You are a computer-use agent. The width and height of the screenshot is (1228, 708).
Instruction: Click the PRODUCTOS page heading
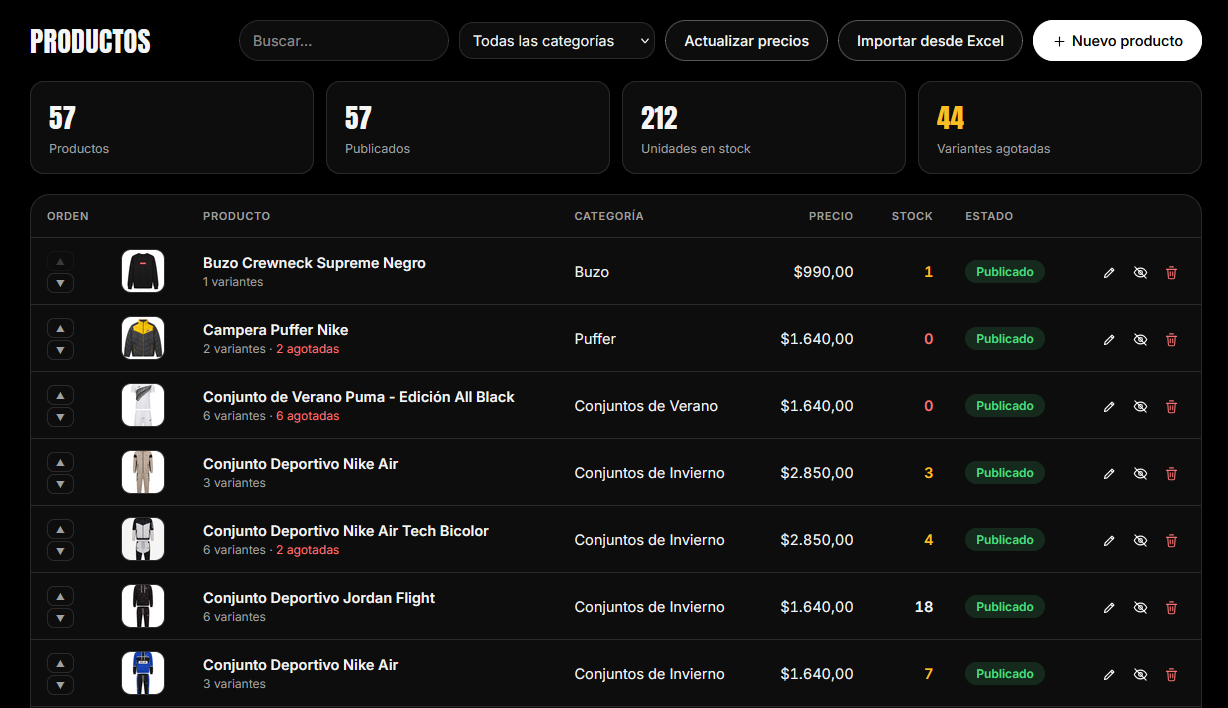tap(90, 41)
